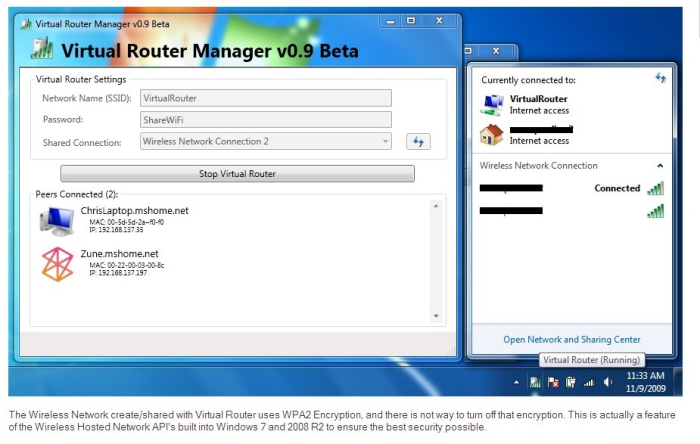700x444 pixels.
Task: Click the volume speaker tray icon
Action: 608,382
